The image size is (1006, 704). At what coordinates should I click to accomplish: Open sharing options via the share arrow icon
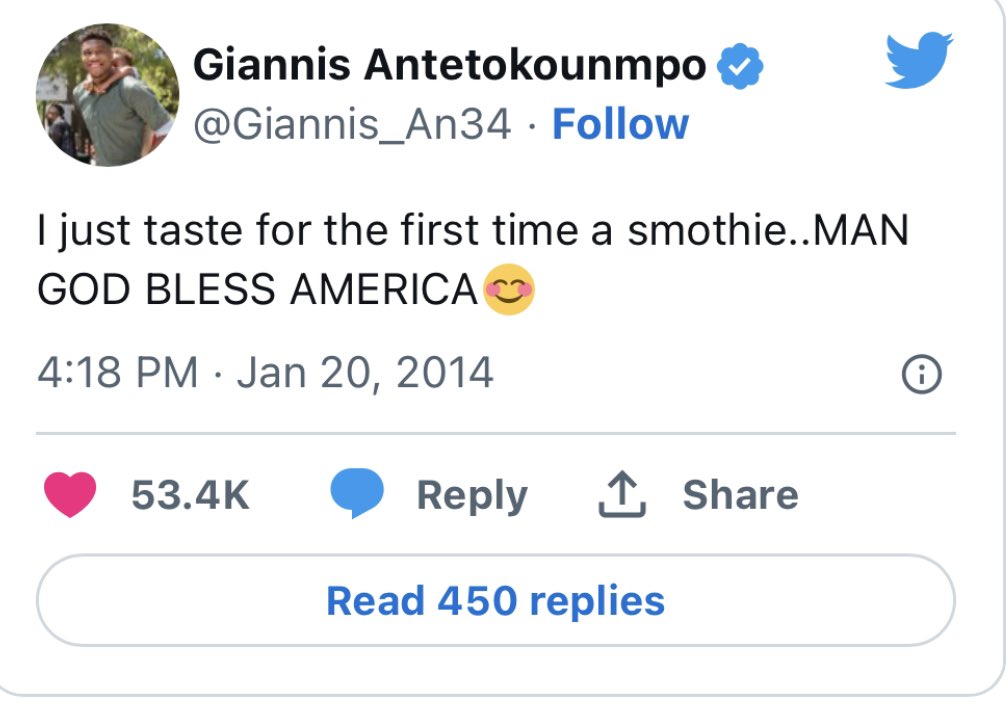(623, 491)
